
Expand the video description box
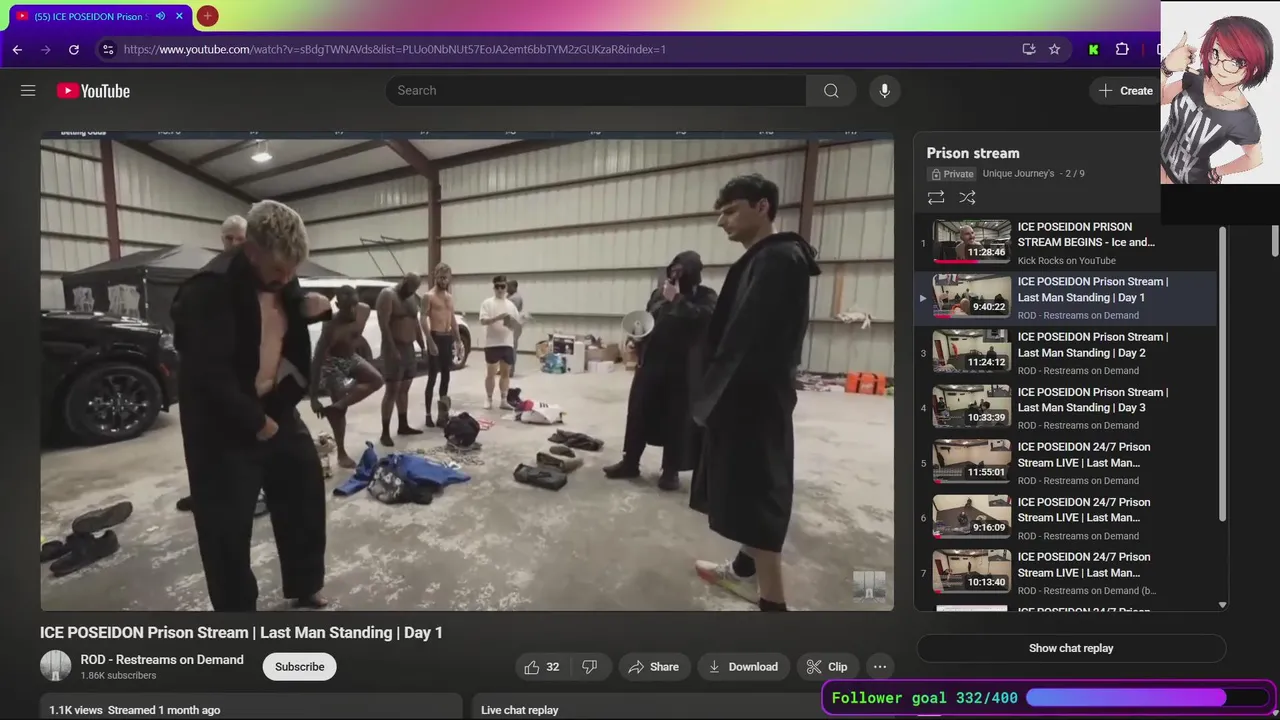(x=251, y=707)
